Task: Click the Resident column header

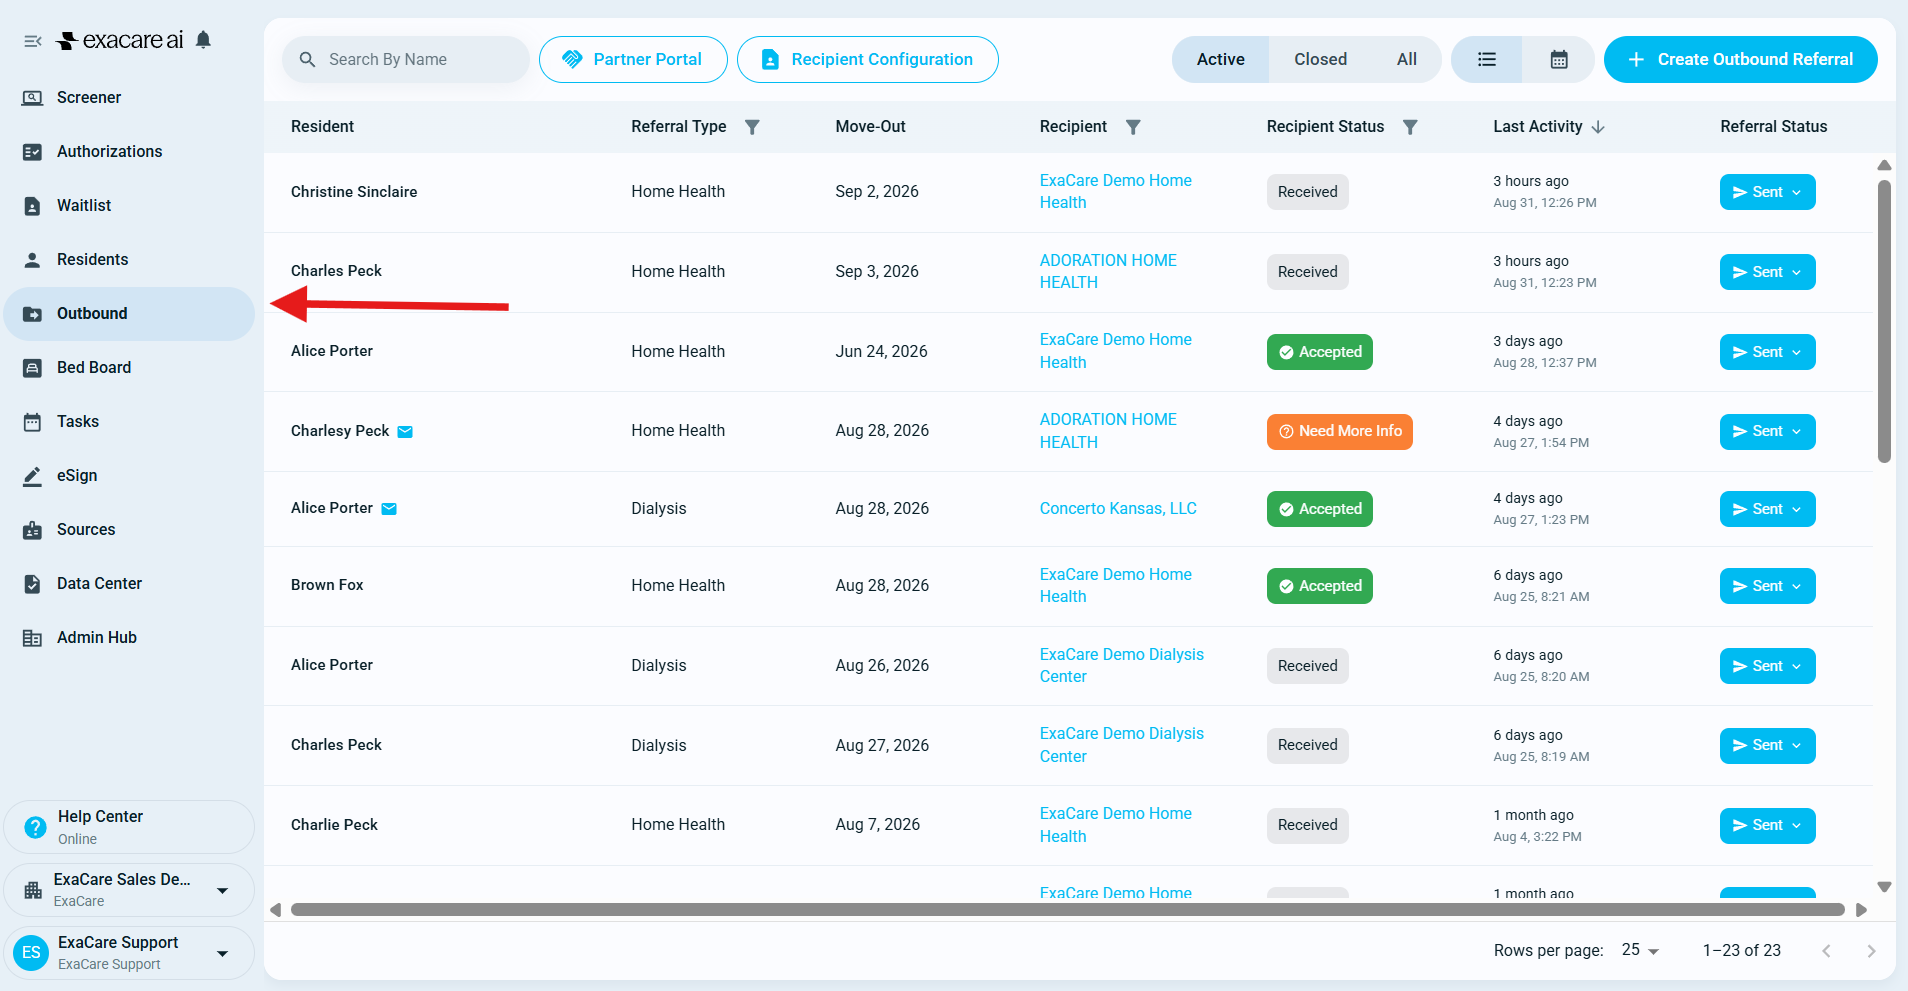Action: click(x=322, y=127)
